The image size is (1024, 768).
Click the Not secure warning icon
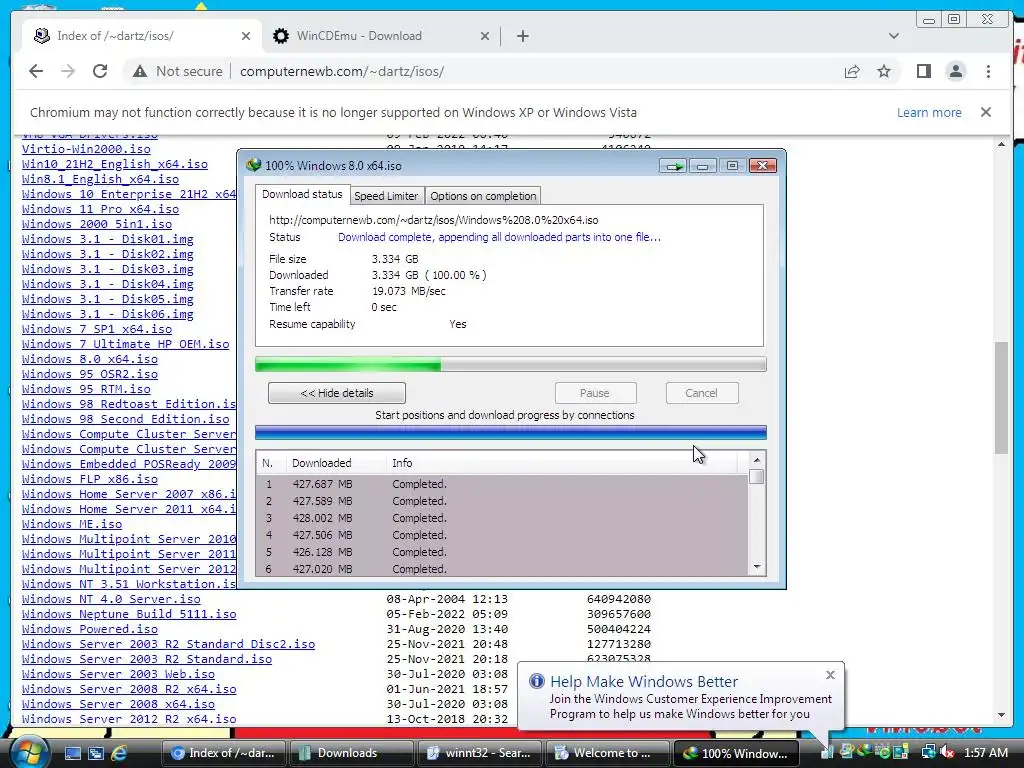(x=140, y=71)
